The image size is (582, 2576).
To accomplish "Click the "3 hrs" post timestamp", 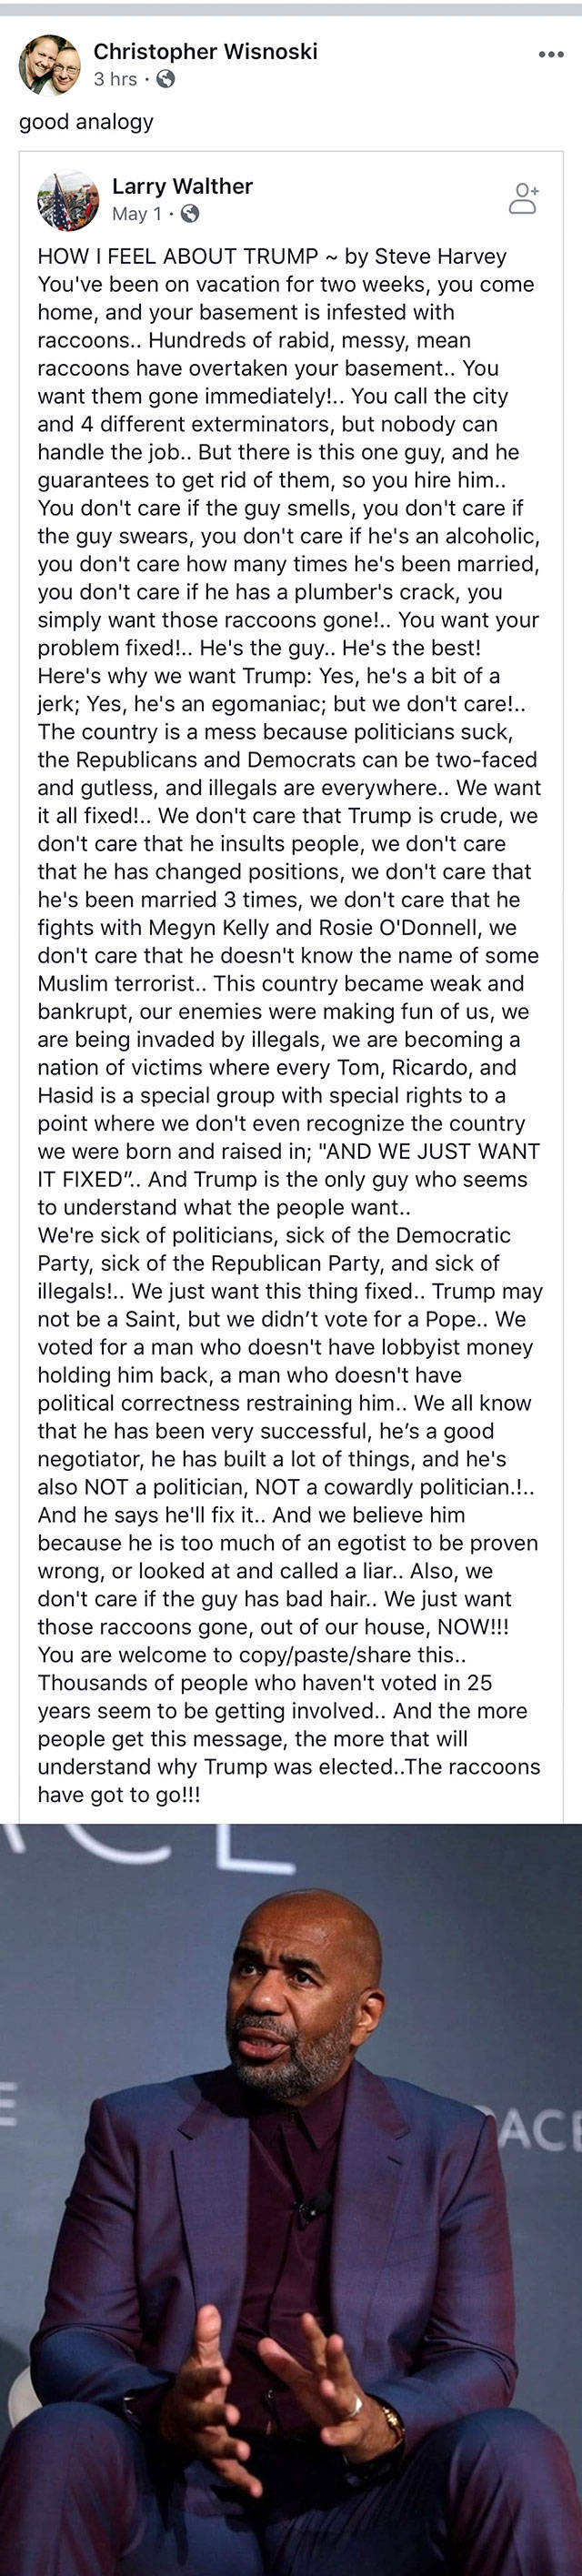I will 115,79.
